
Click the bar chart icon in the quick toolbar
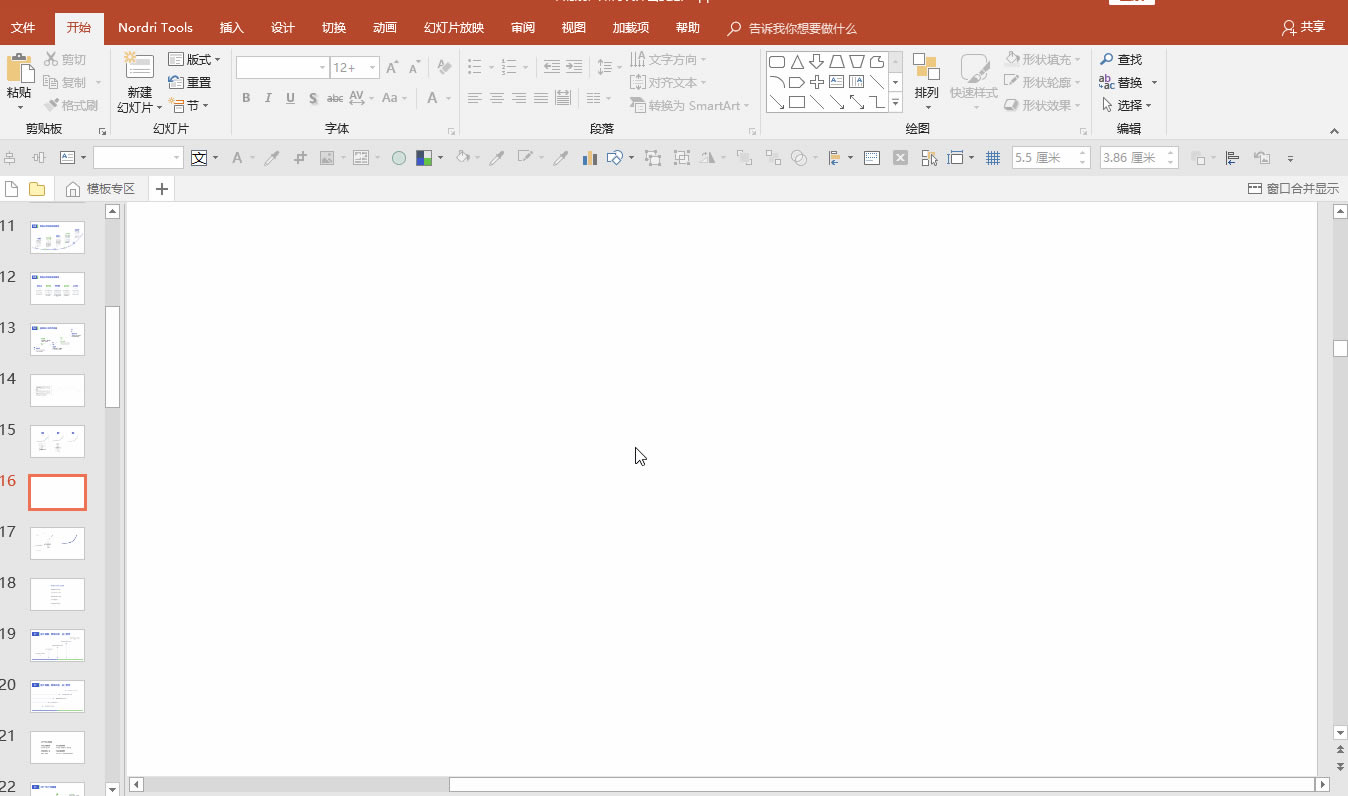(x=589, y=158)
